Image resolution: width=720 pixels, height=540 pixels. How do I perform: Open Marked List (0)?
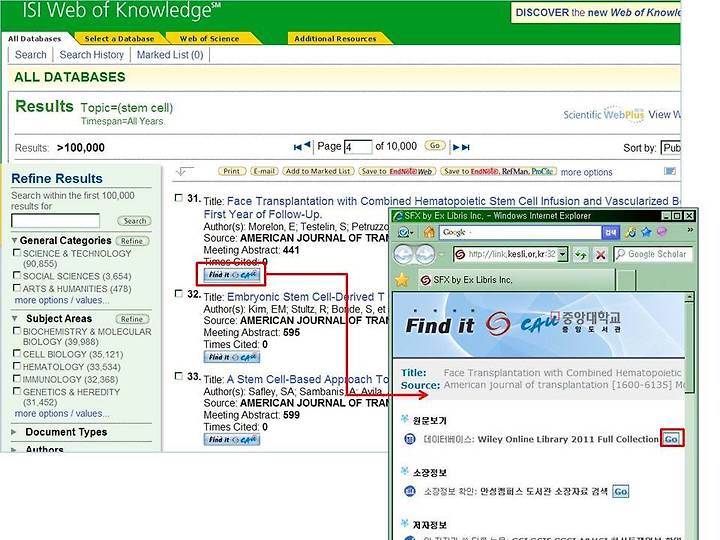(x=170, y=55)
